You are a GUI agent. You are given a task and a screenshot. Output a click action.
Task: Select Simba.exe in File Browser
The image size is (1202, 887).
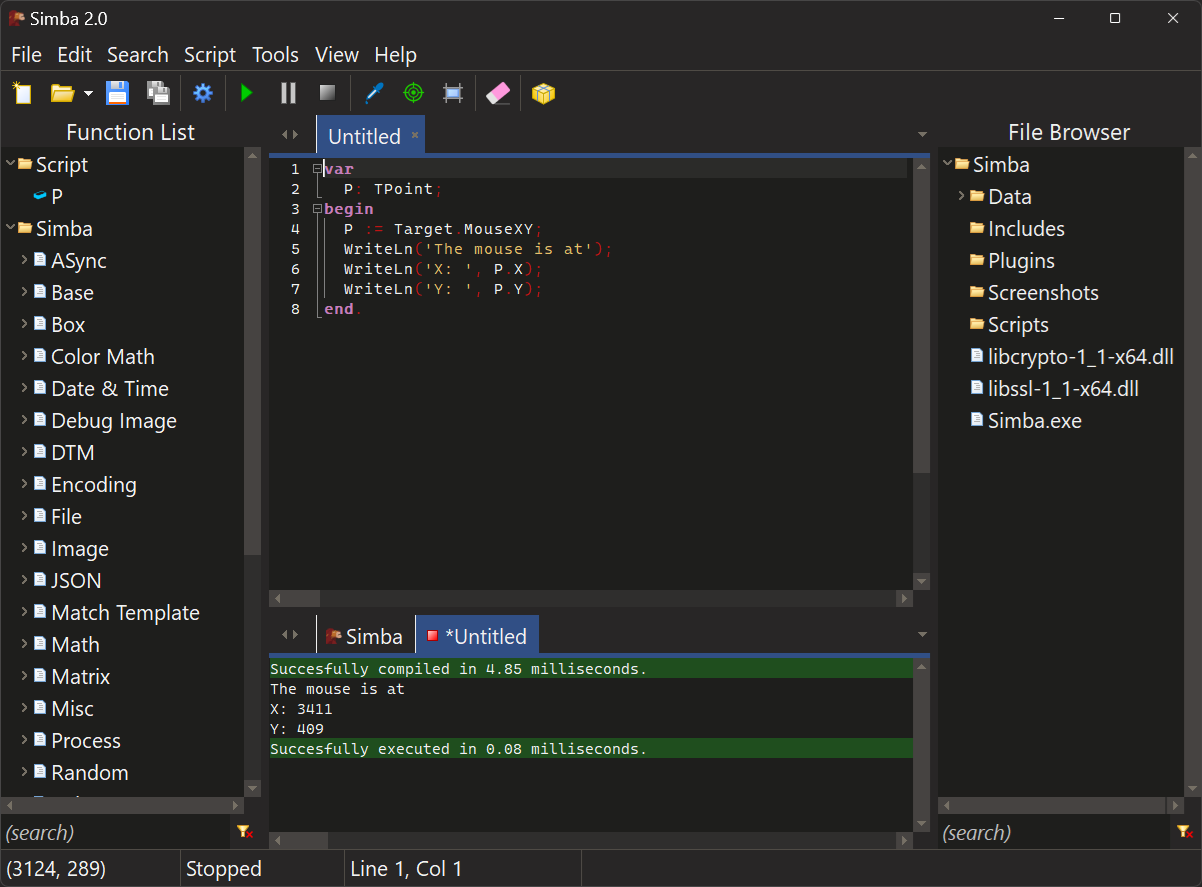1034,420
